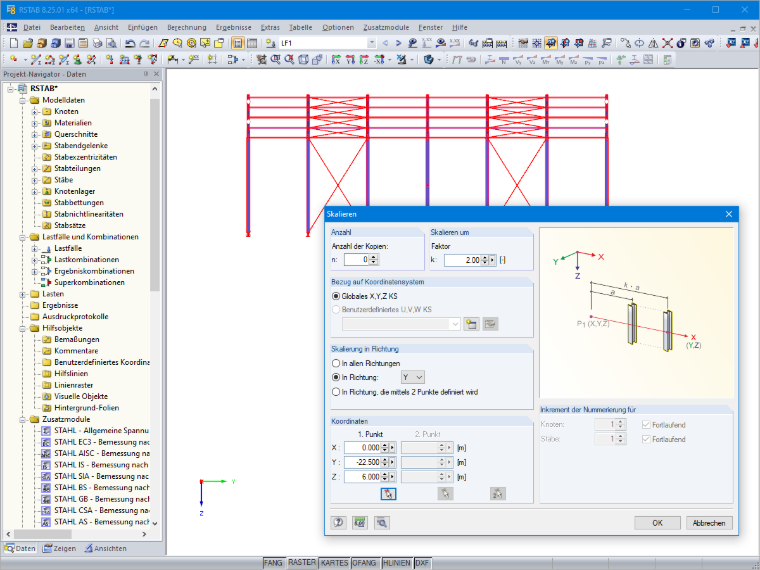760x570 pixels.
Task: Increase the Faktor k spinner value
Action: [485, 257]
